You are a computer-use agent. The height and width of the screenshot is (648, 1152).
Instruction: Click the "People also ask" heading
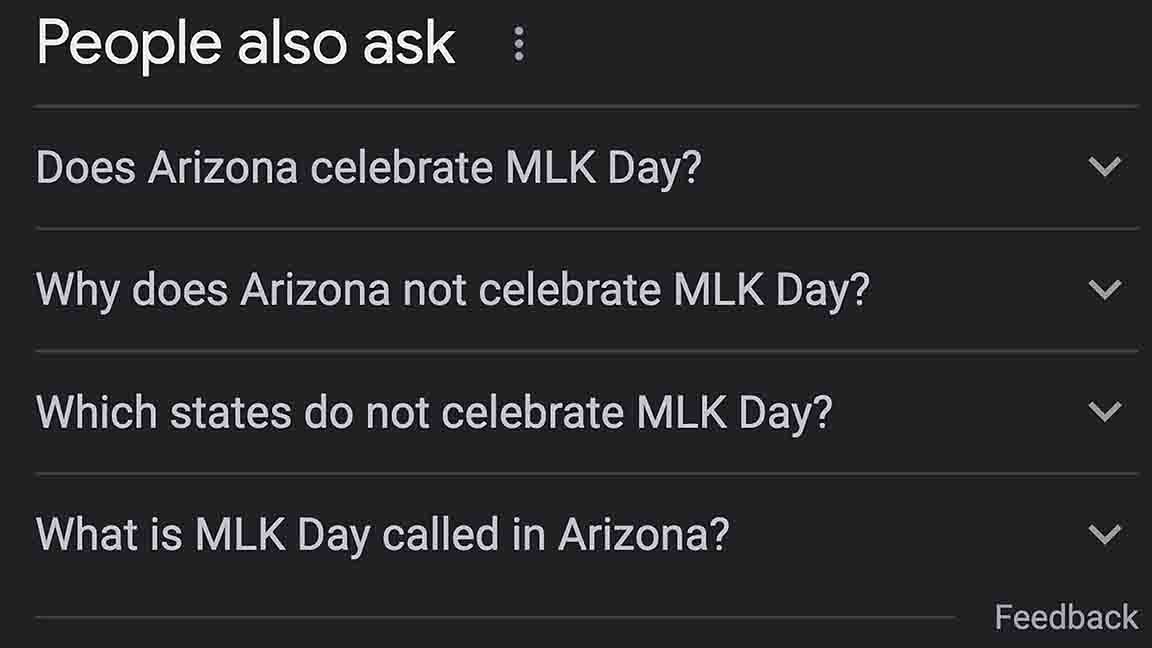click(x=246, y=44)
